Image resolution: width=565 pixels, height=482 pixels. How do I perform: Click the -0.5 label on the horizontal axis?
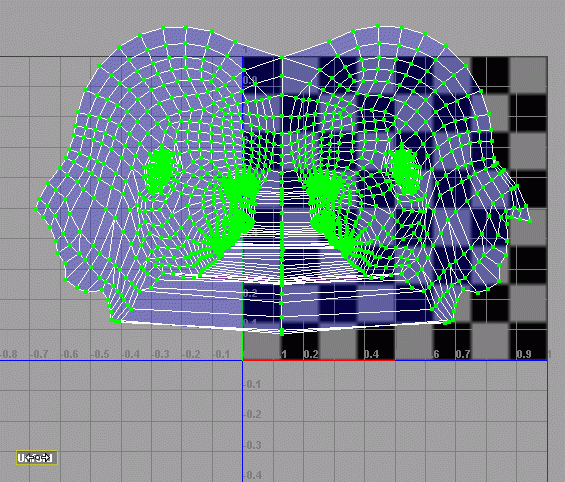99,354
